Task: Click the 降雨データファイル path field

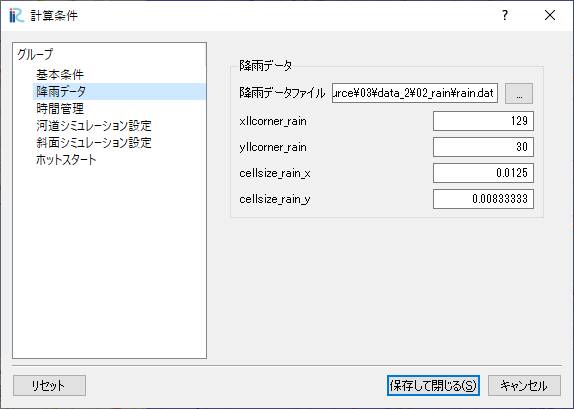Action: tap(414, 93)
